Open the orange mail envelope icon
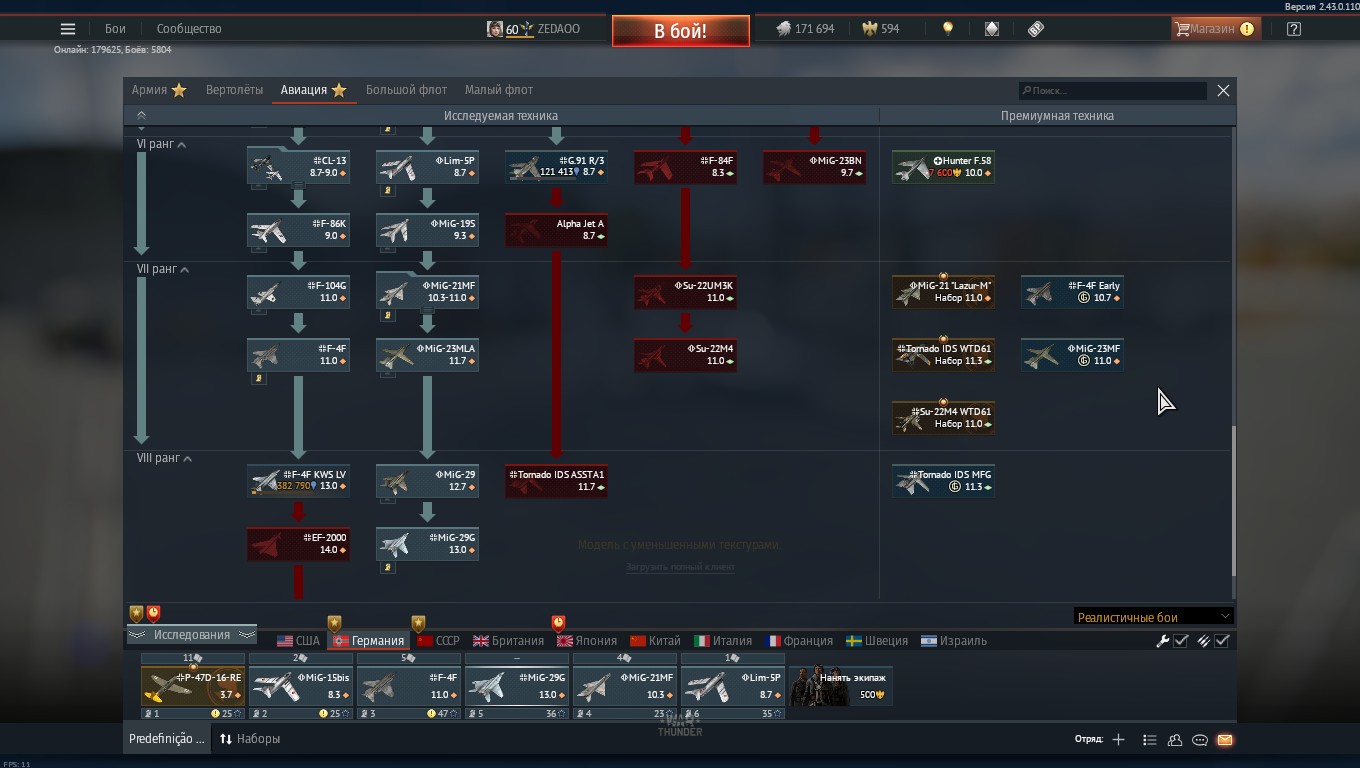 [x=1225, y=740]
